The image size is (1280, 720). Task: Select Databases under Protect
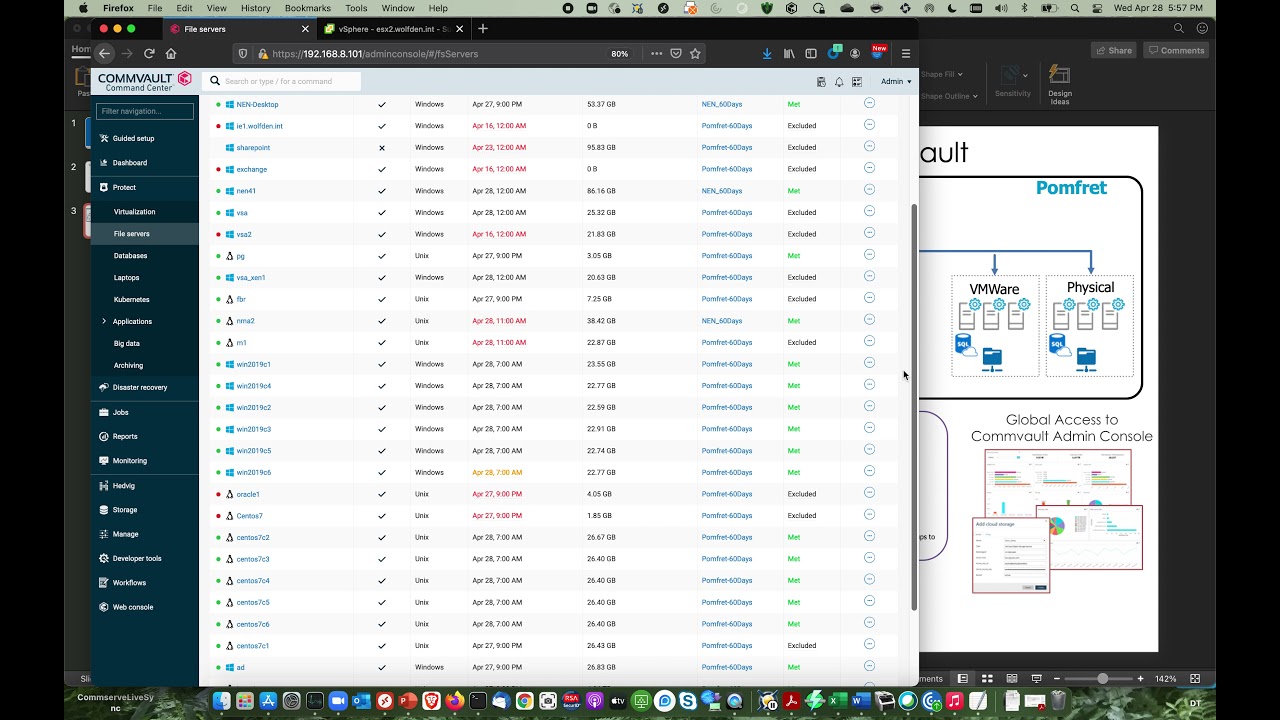tap(130, 256)
